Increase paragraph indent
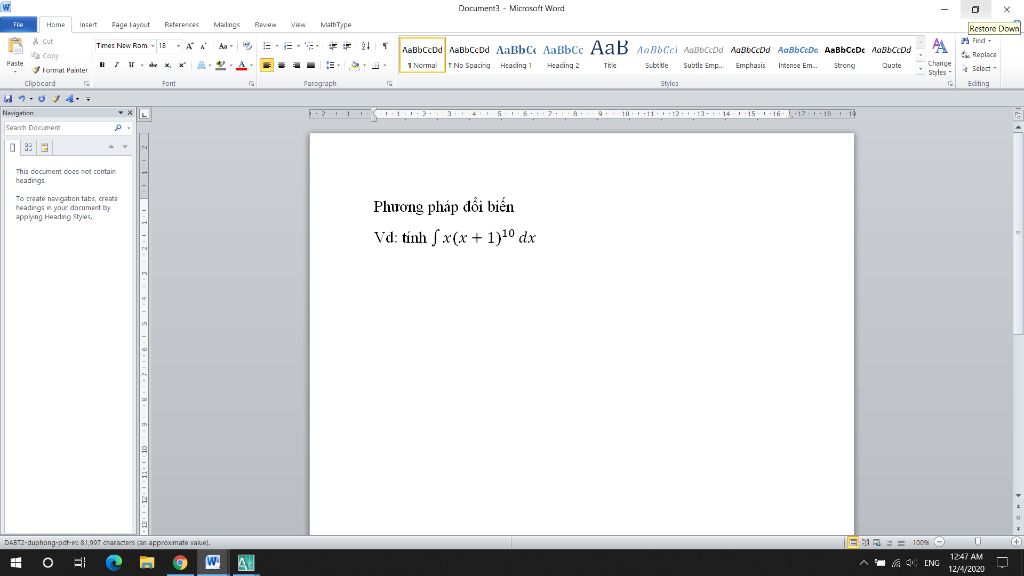 tap(347, 46)
